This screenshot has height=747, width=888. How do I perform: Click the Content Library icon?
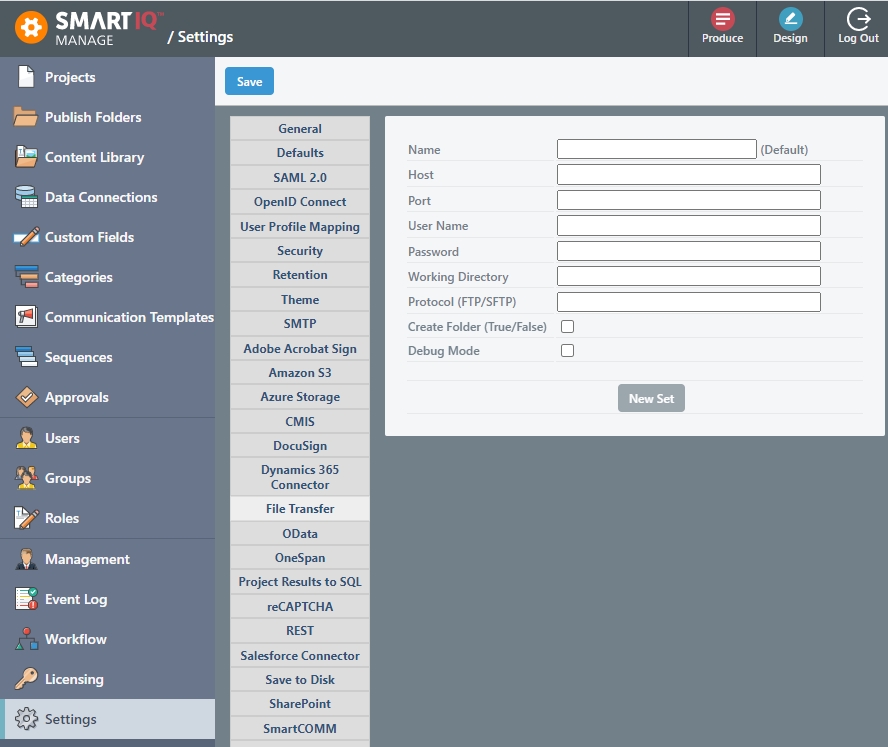[26, 157]
